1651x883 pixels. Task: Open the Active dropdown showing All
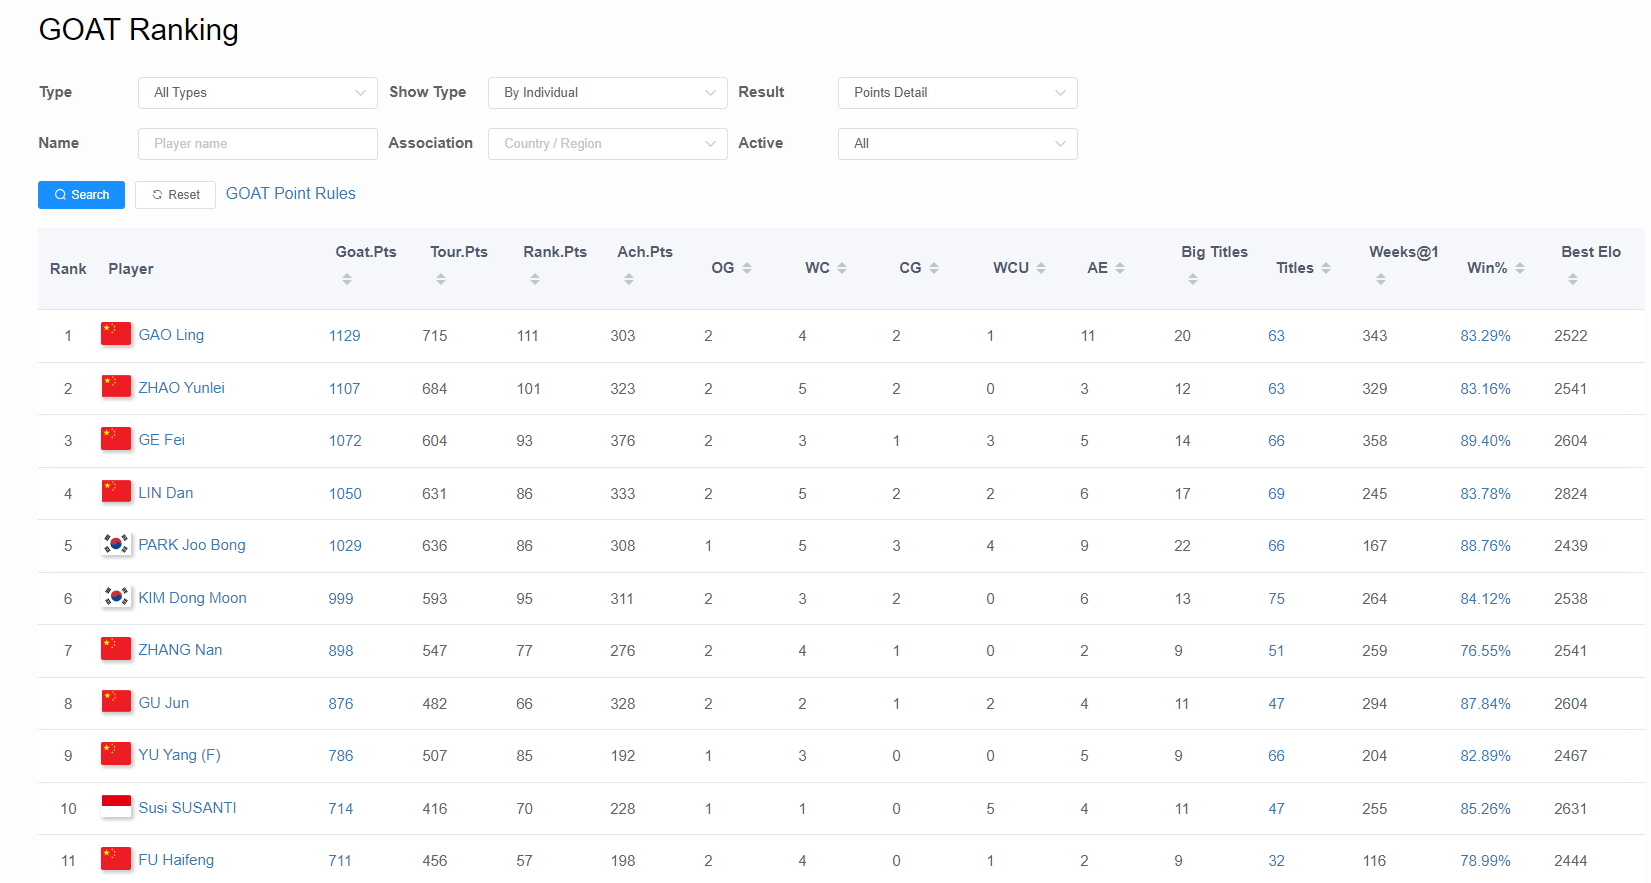point(958,143)
